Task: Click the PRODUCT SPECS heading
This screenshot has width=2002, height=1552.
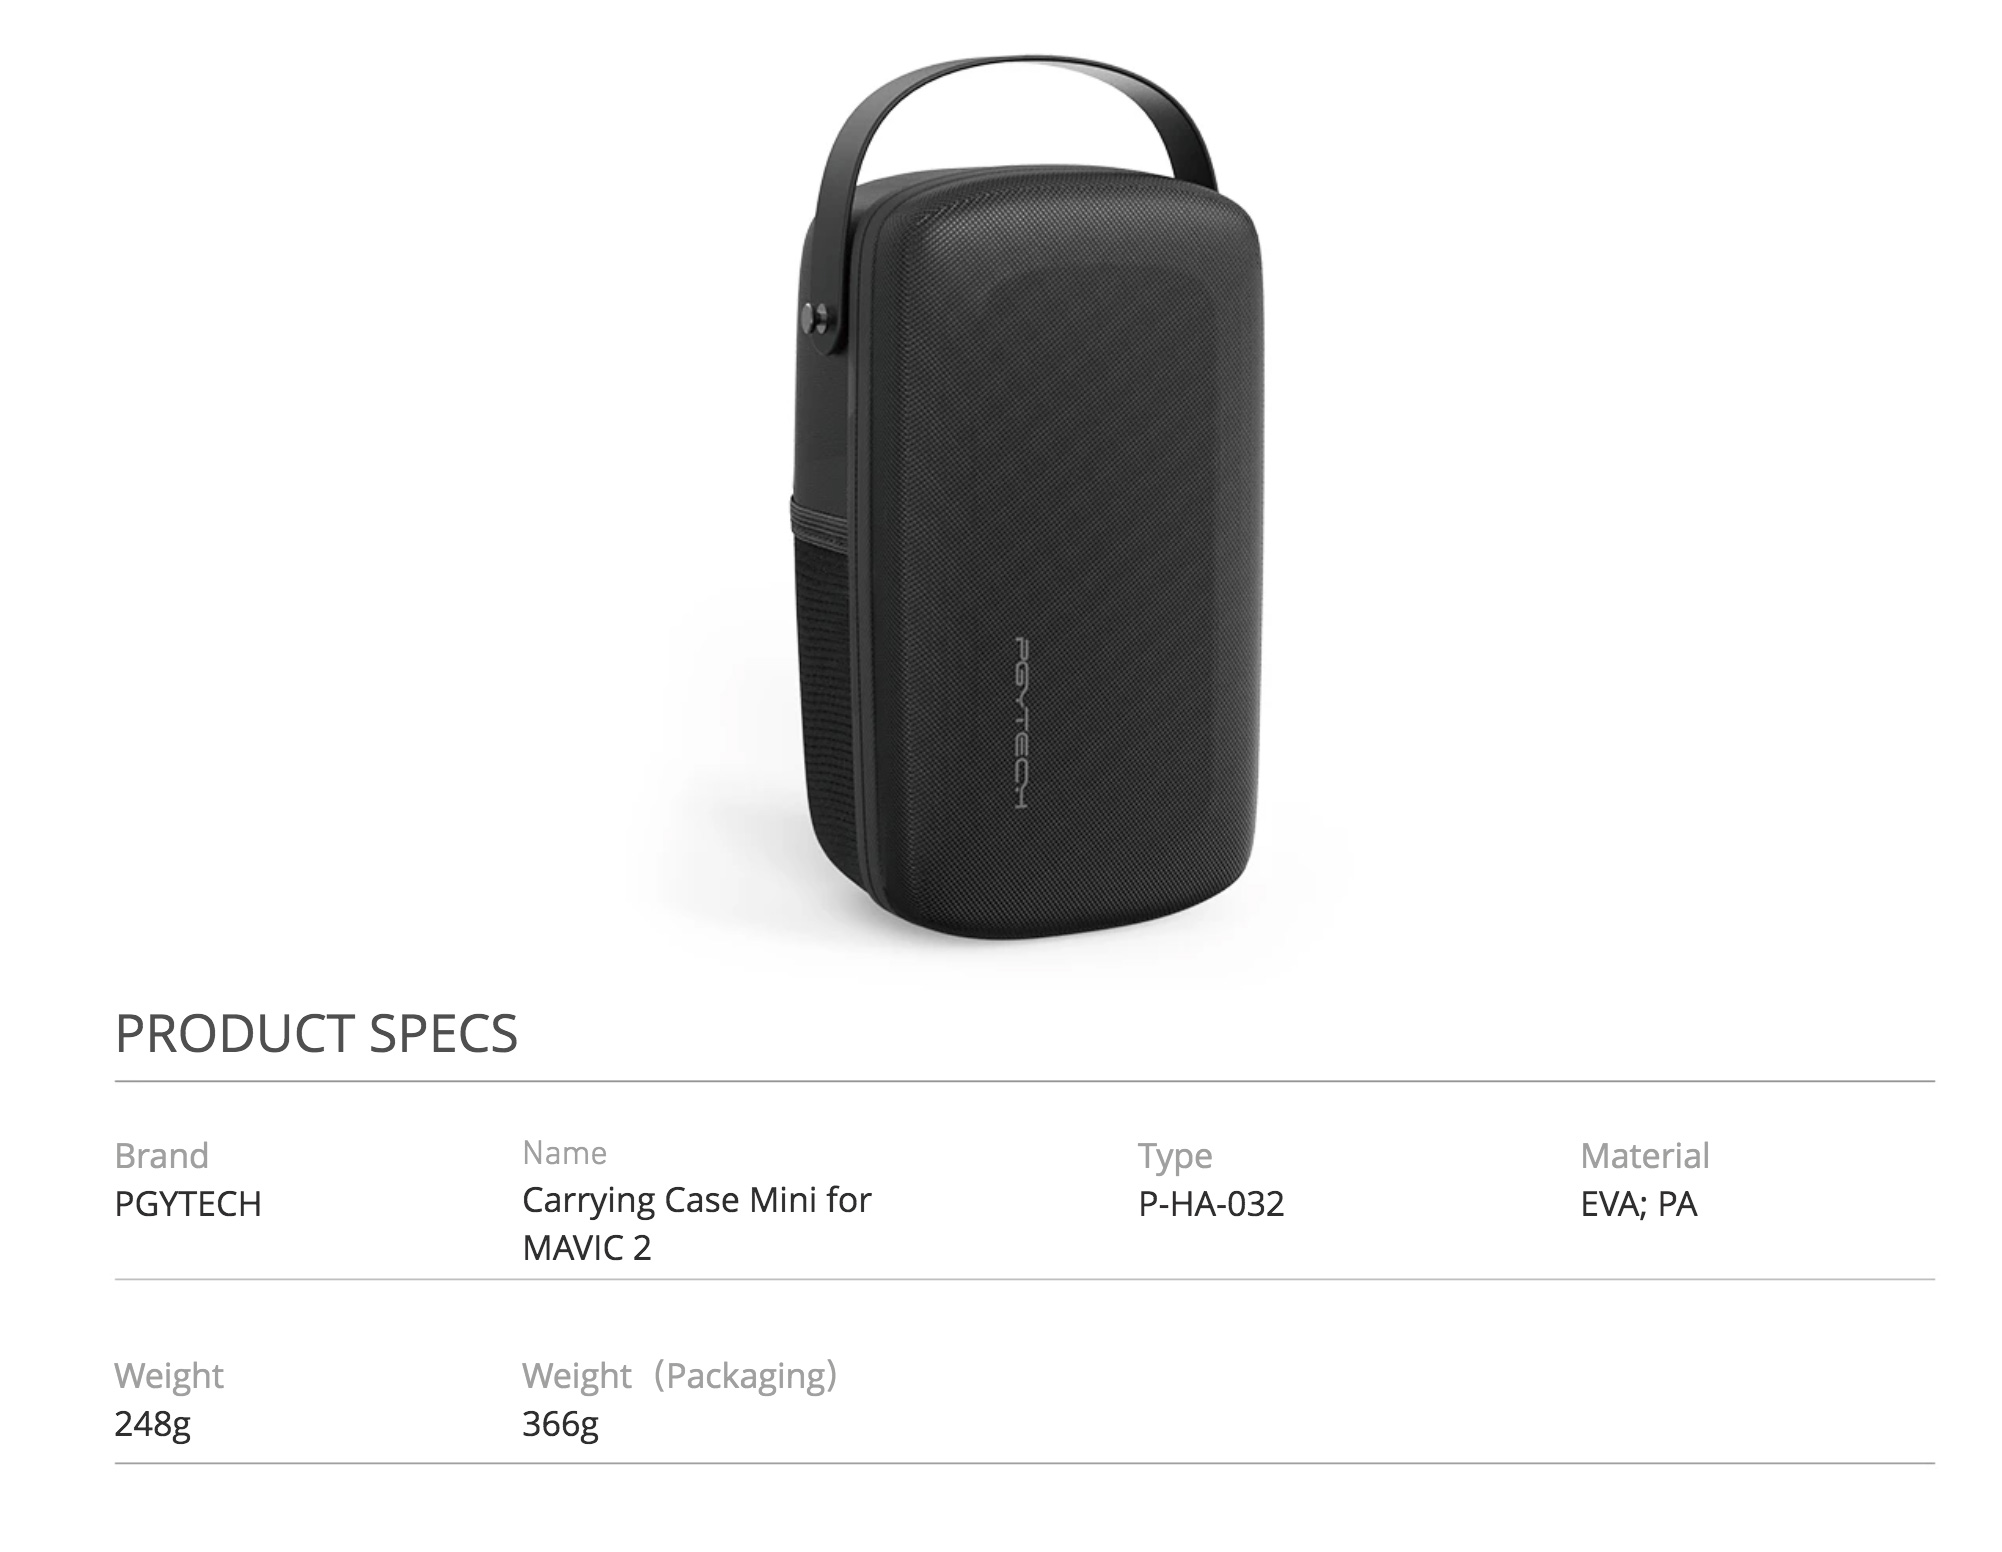Action: click(x=316, y=1033)
